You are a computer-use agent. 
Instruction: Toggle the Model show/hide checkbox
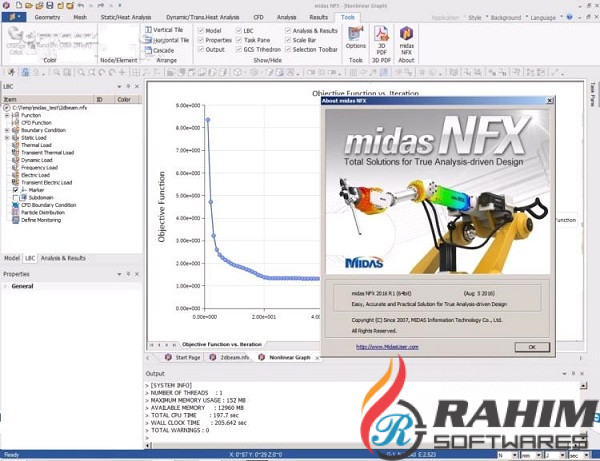point(201,30)
